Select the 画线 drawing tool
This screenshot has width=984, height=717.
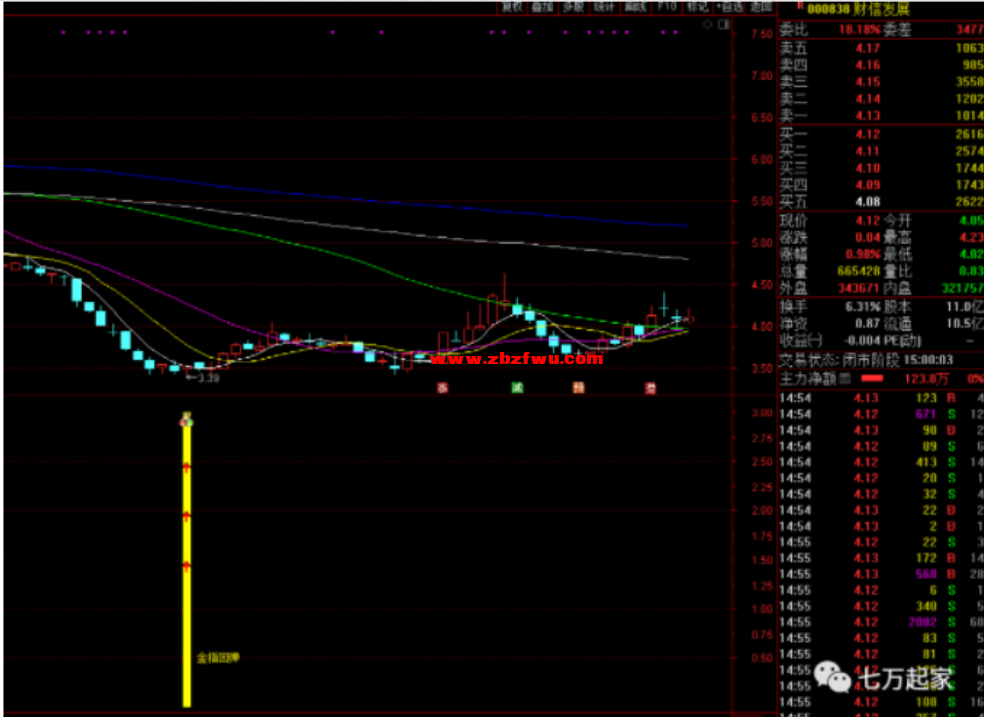coord(635,7)
